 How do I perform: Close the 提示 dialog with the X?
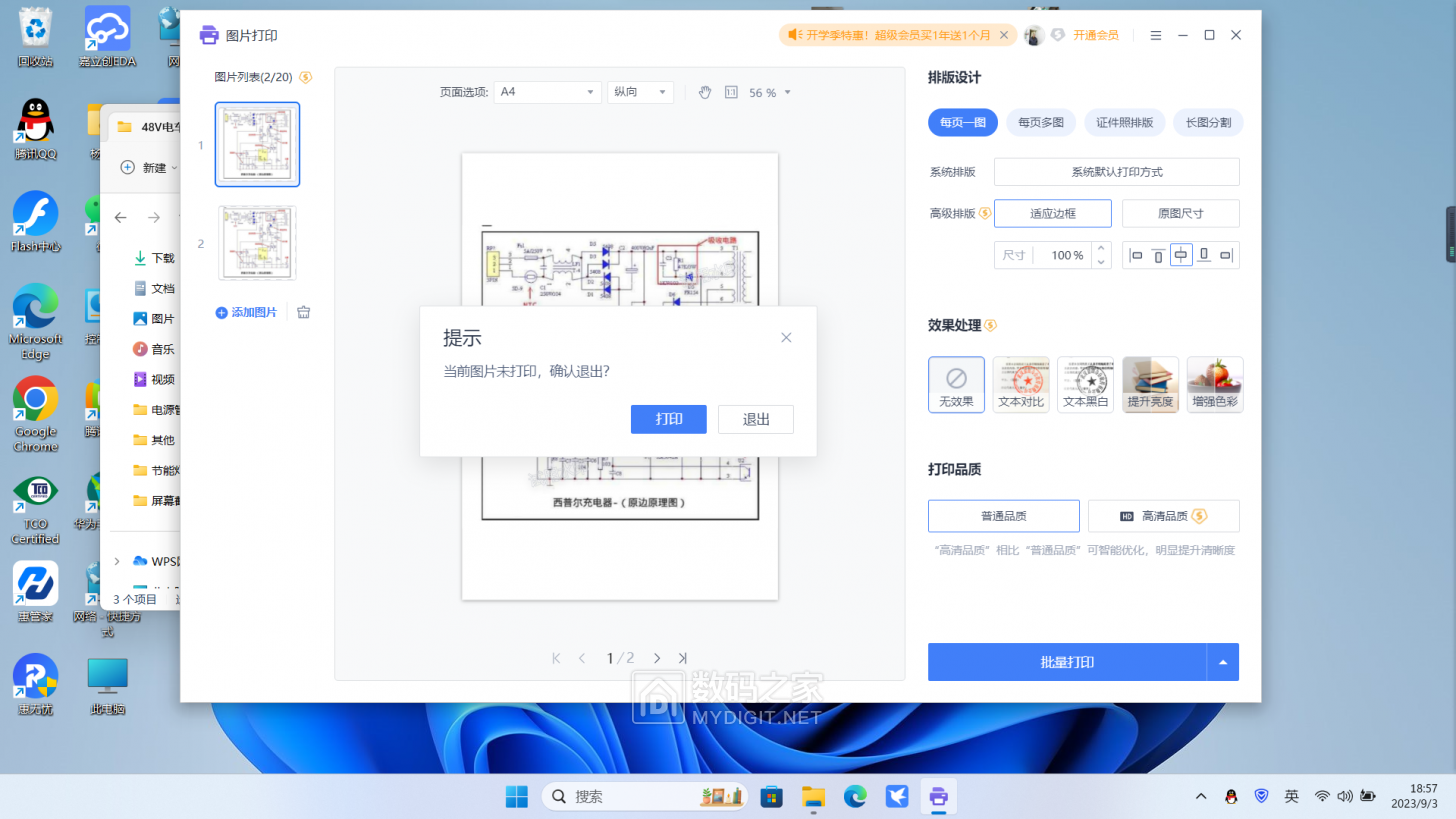pos(786,337)
